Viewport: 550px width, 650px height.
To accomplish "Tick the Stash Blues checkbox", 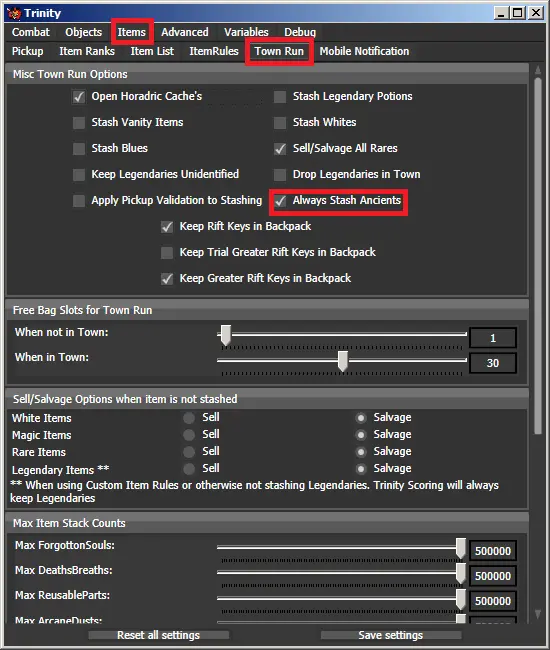I will click(x=79, y=149).
